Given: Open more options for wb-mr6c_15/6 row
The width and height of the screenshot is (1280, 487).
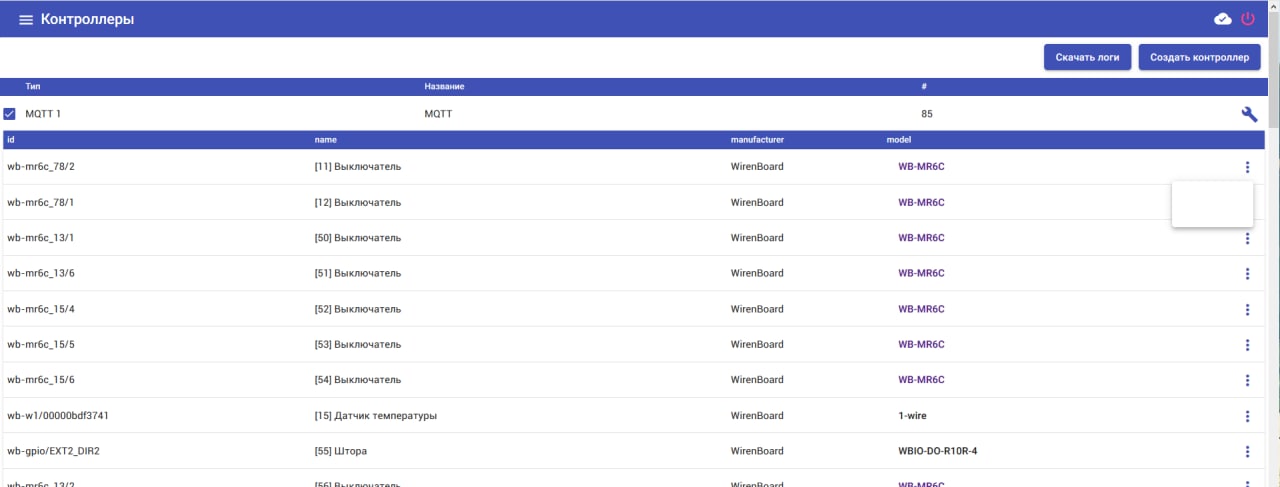Looking at the screenshot, I should 1247,380.
